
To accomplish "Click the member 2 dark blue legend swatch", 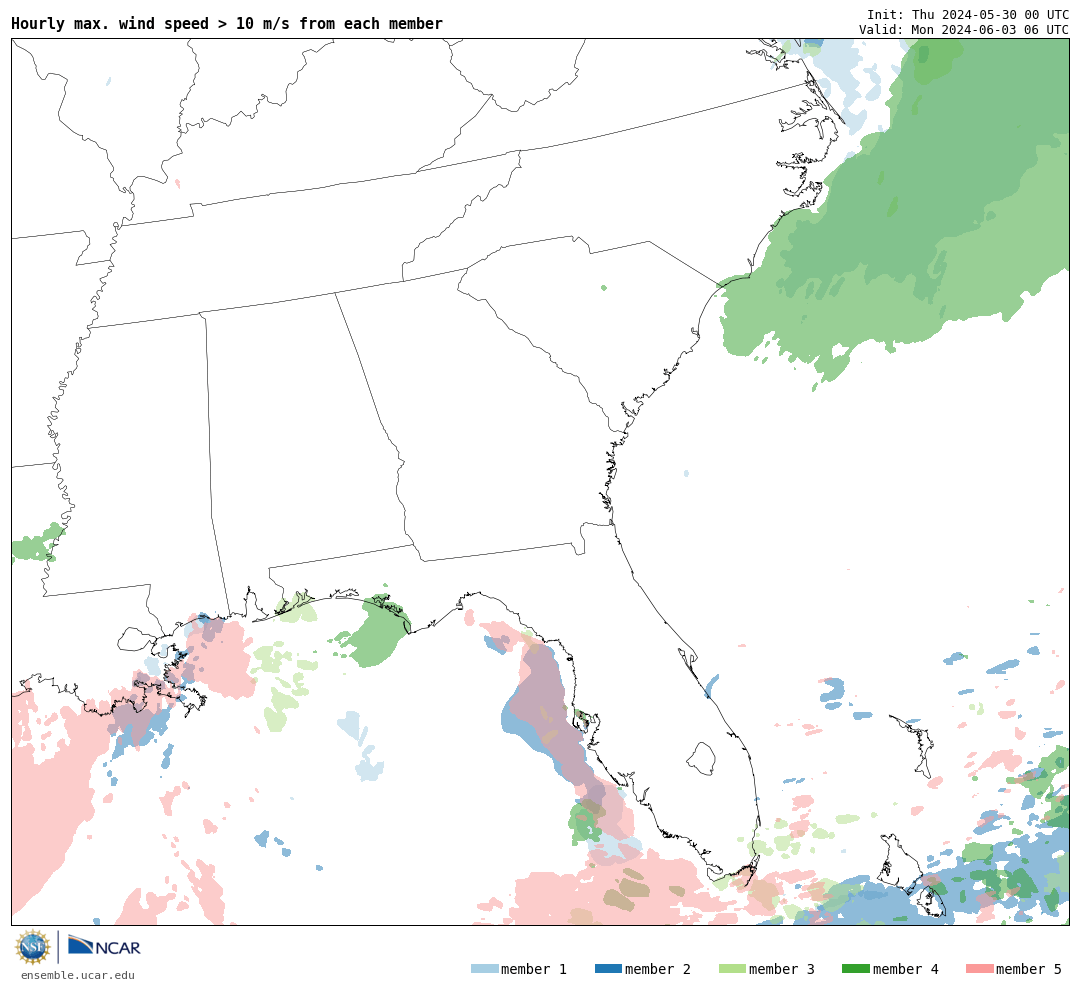I will tap(608, 969).
